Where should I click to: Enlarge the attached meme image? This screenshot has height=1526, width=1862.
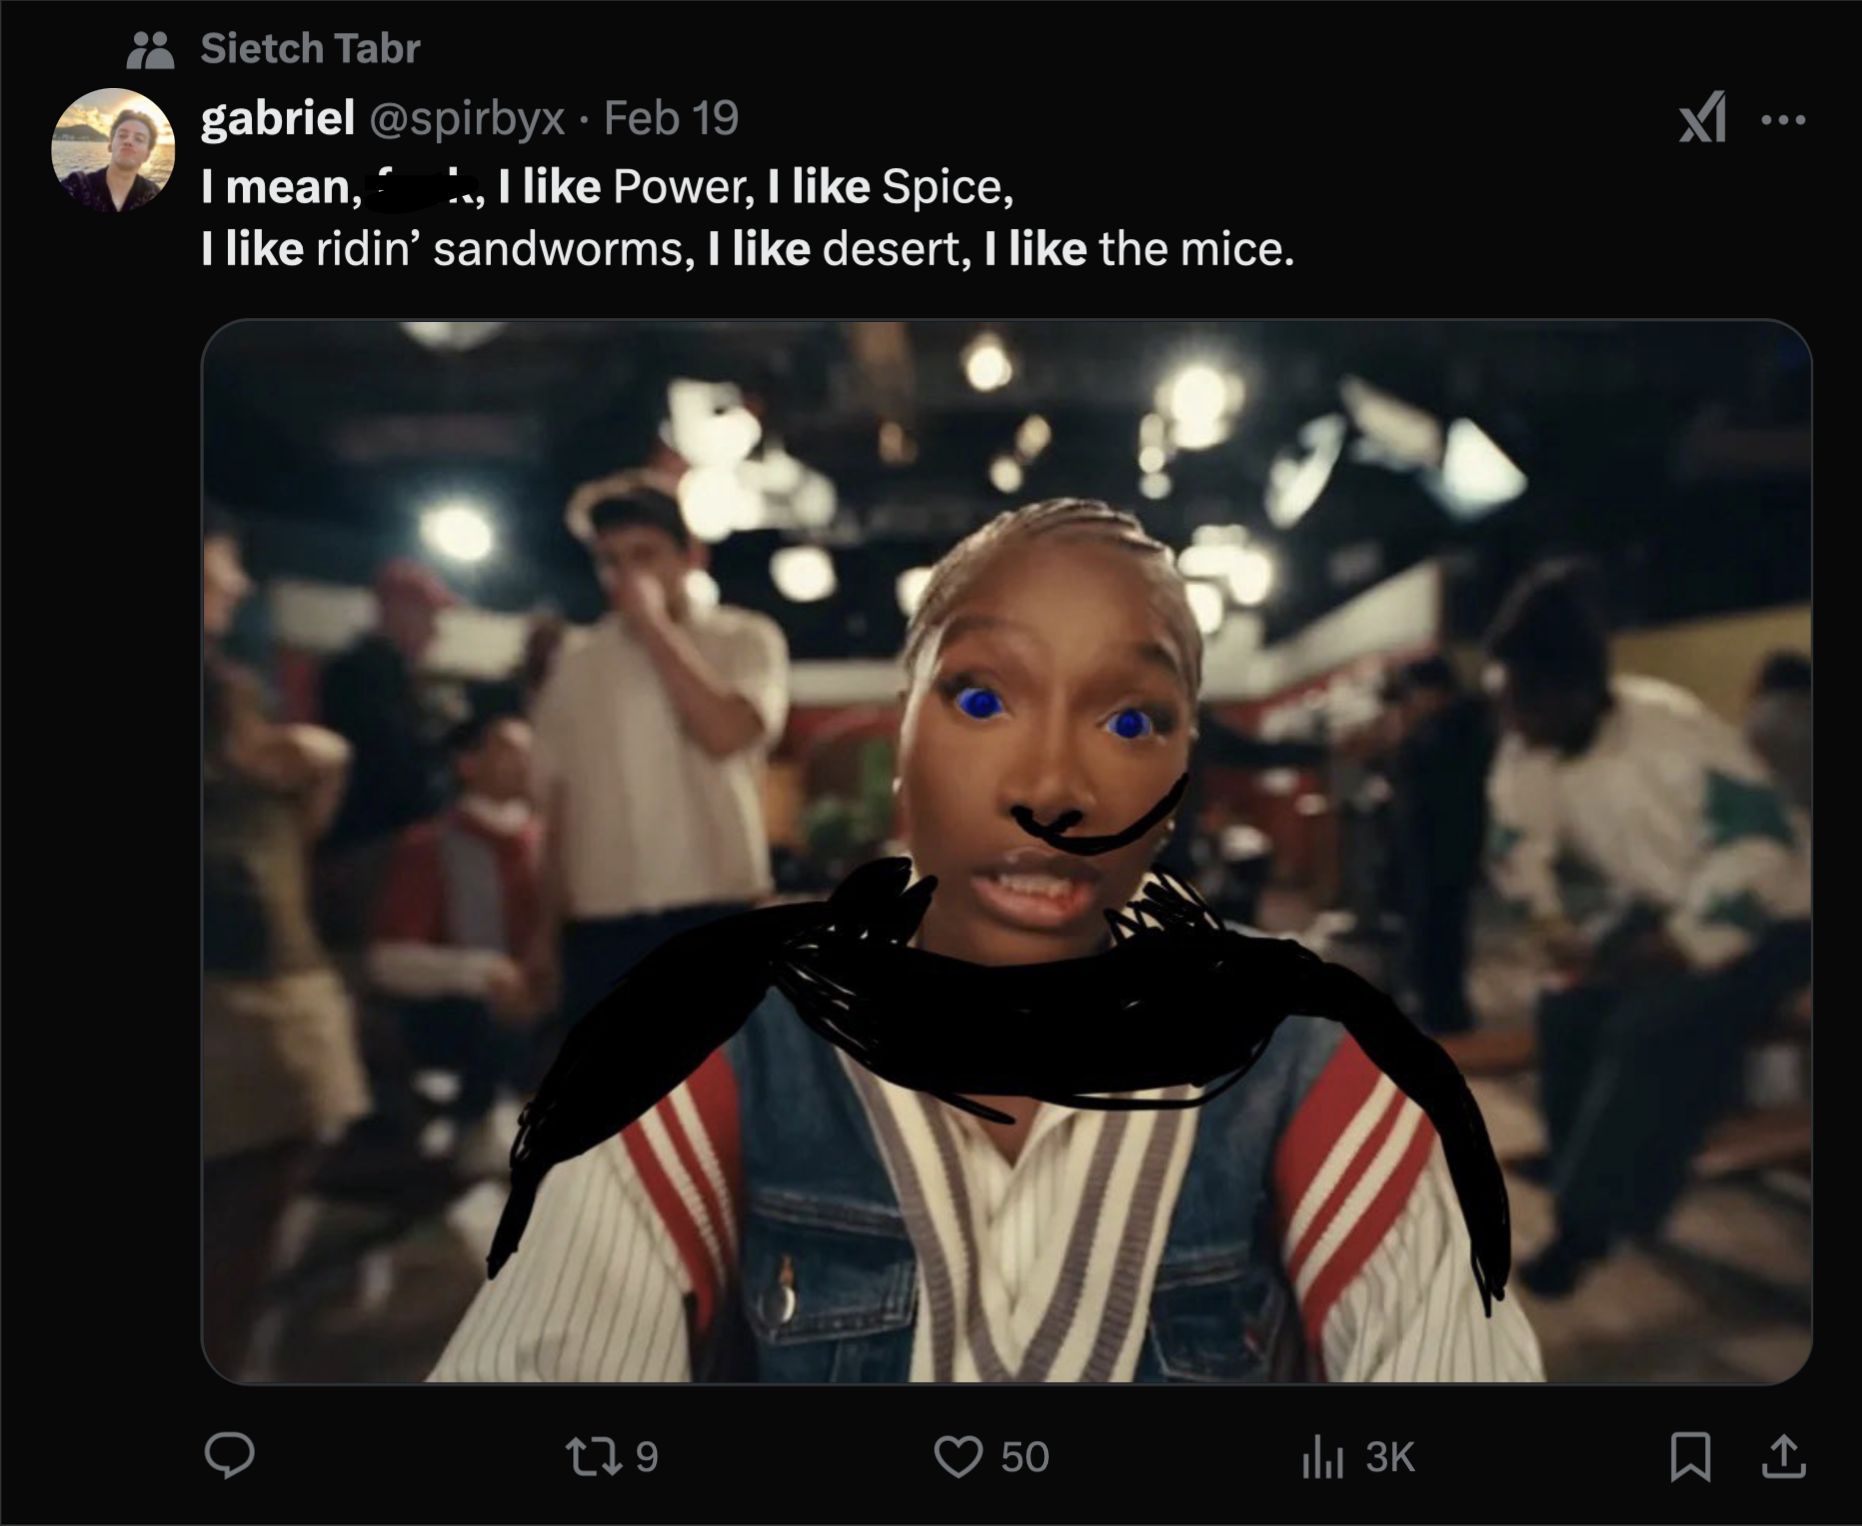click(x=1006, y=851)
